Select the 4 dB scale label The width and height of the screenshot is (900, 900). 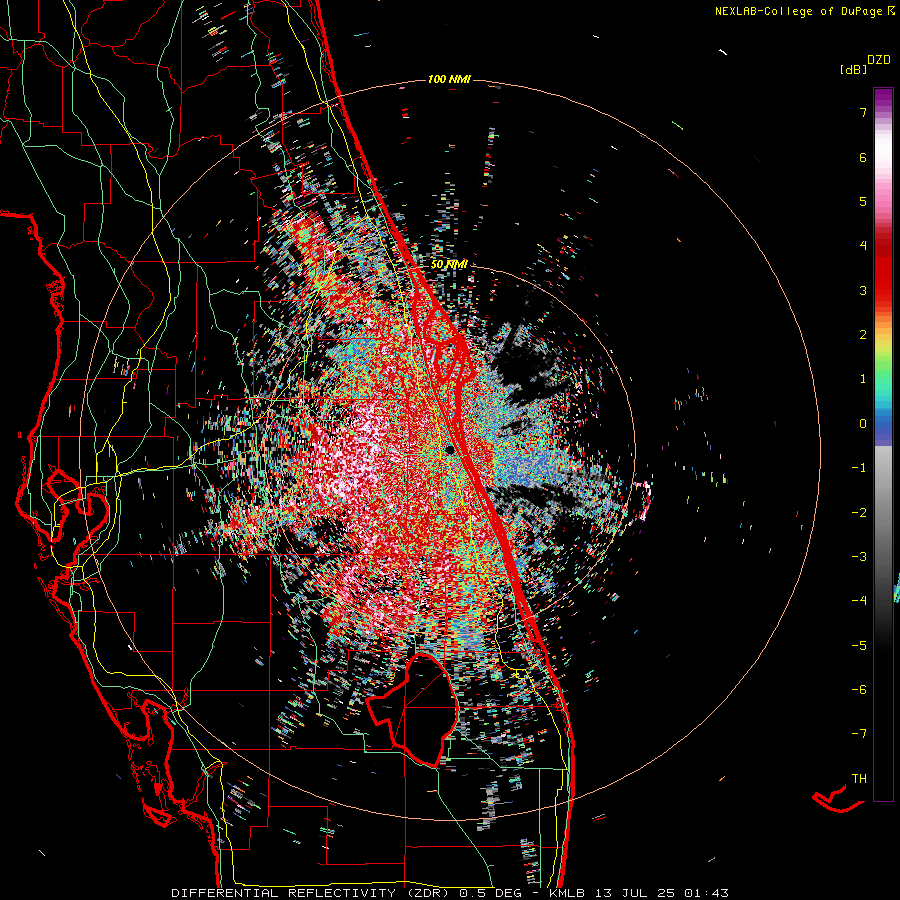point(863,246)
